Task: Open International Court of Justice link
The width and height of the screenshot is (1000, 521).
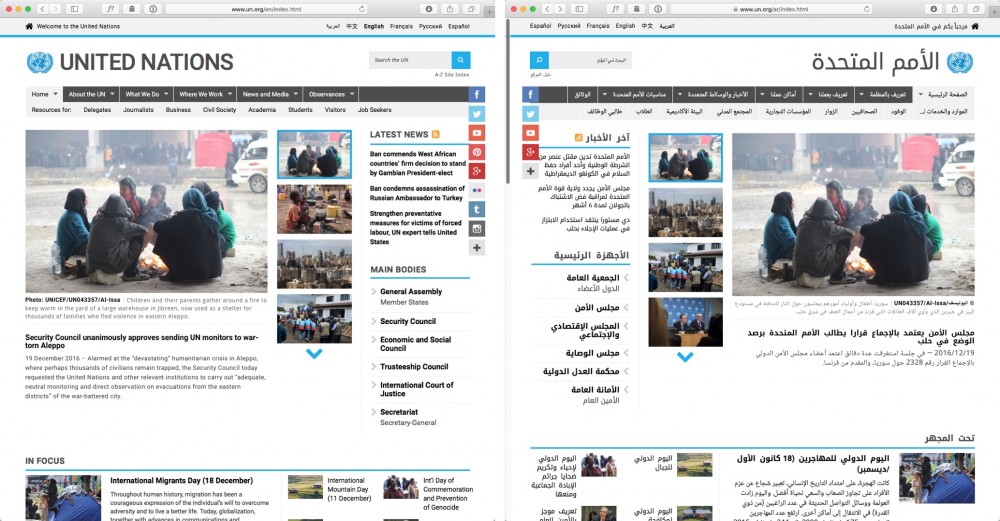Action: point(416,390)
